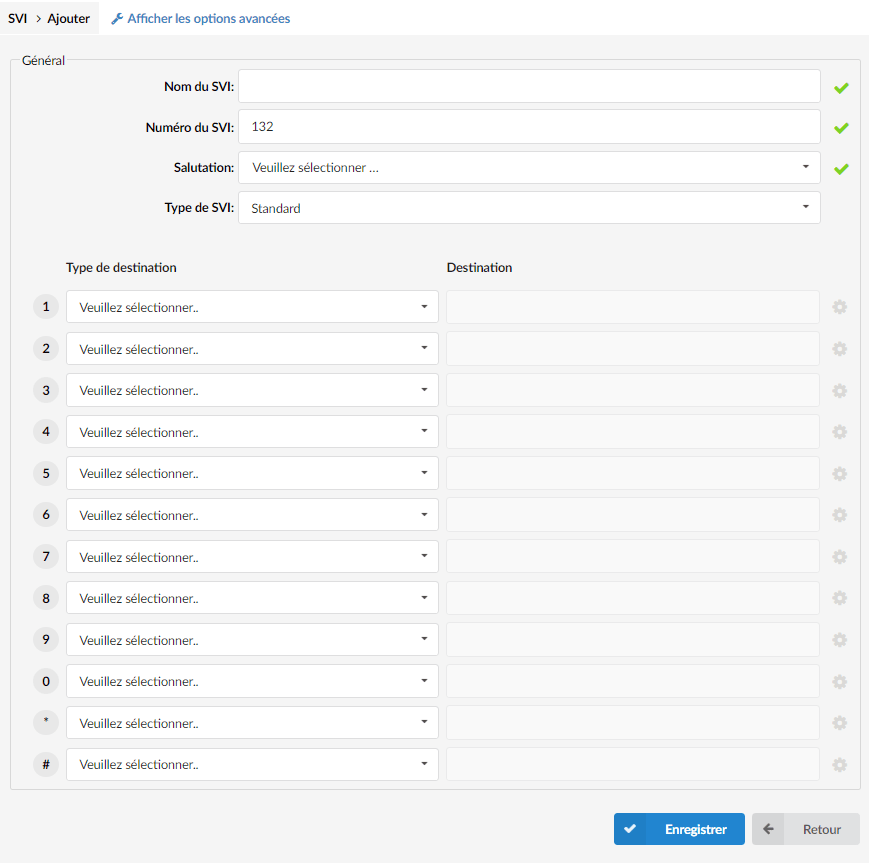Click the wrench icon for advanced options
Screen dimensions: 869x865
[x=117, y=19]
